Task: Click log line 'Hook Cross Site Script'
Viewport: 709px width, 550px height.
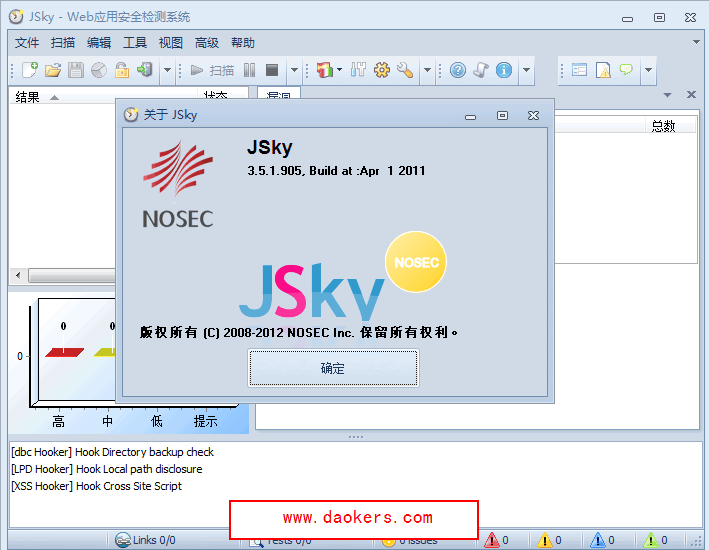Action: point(96,486)
